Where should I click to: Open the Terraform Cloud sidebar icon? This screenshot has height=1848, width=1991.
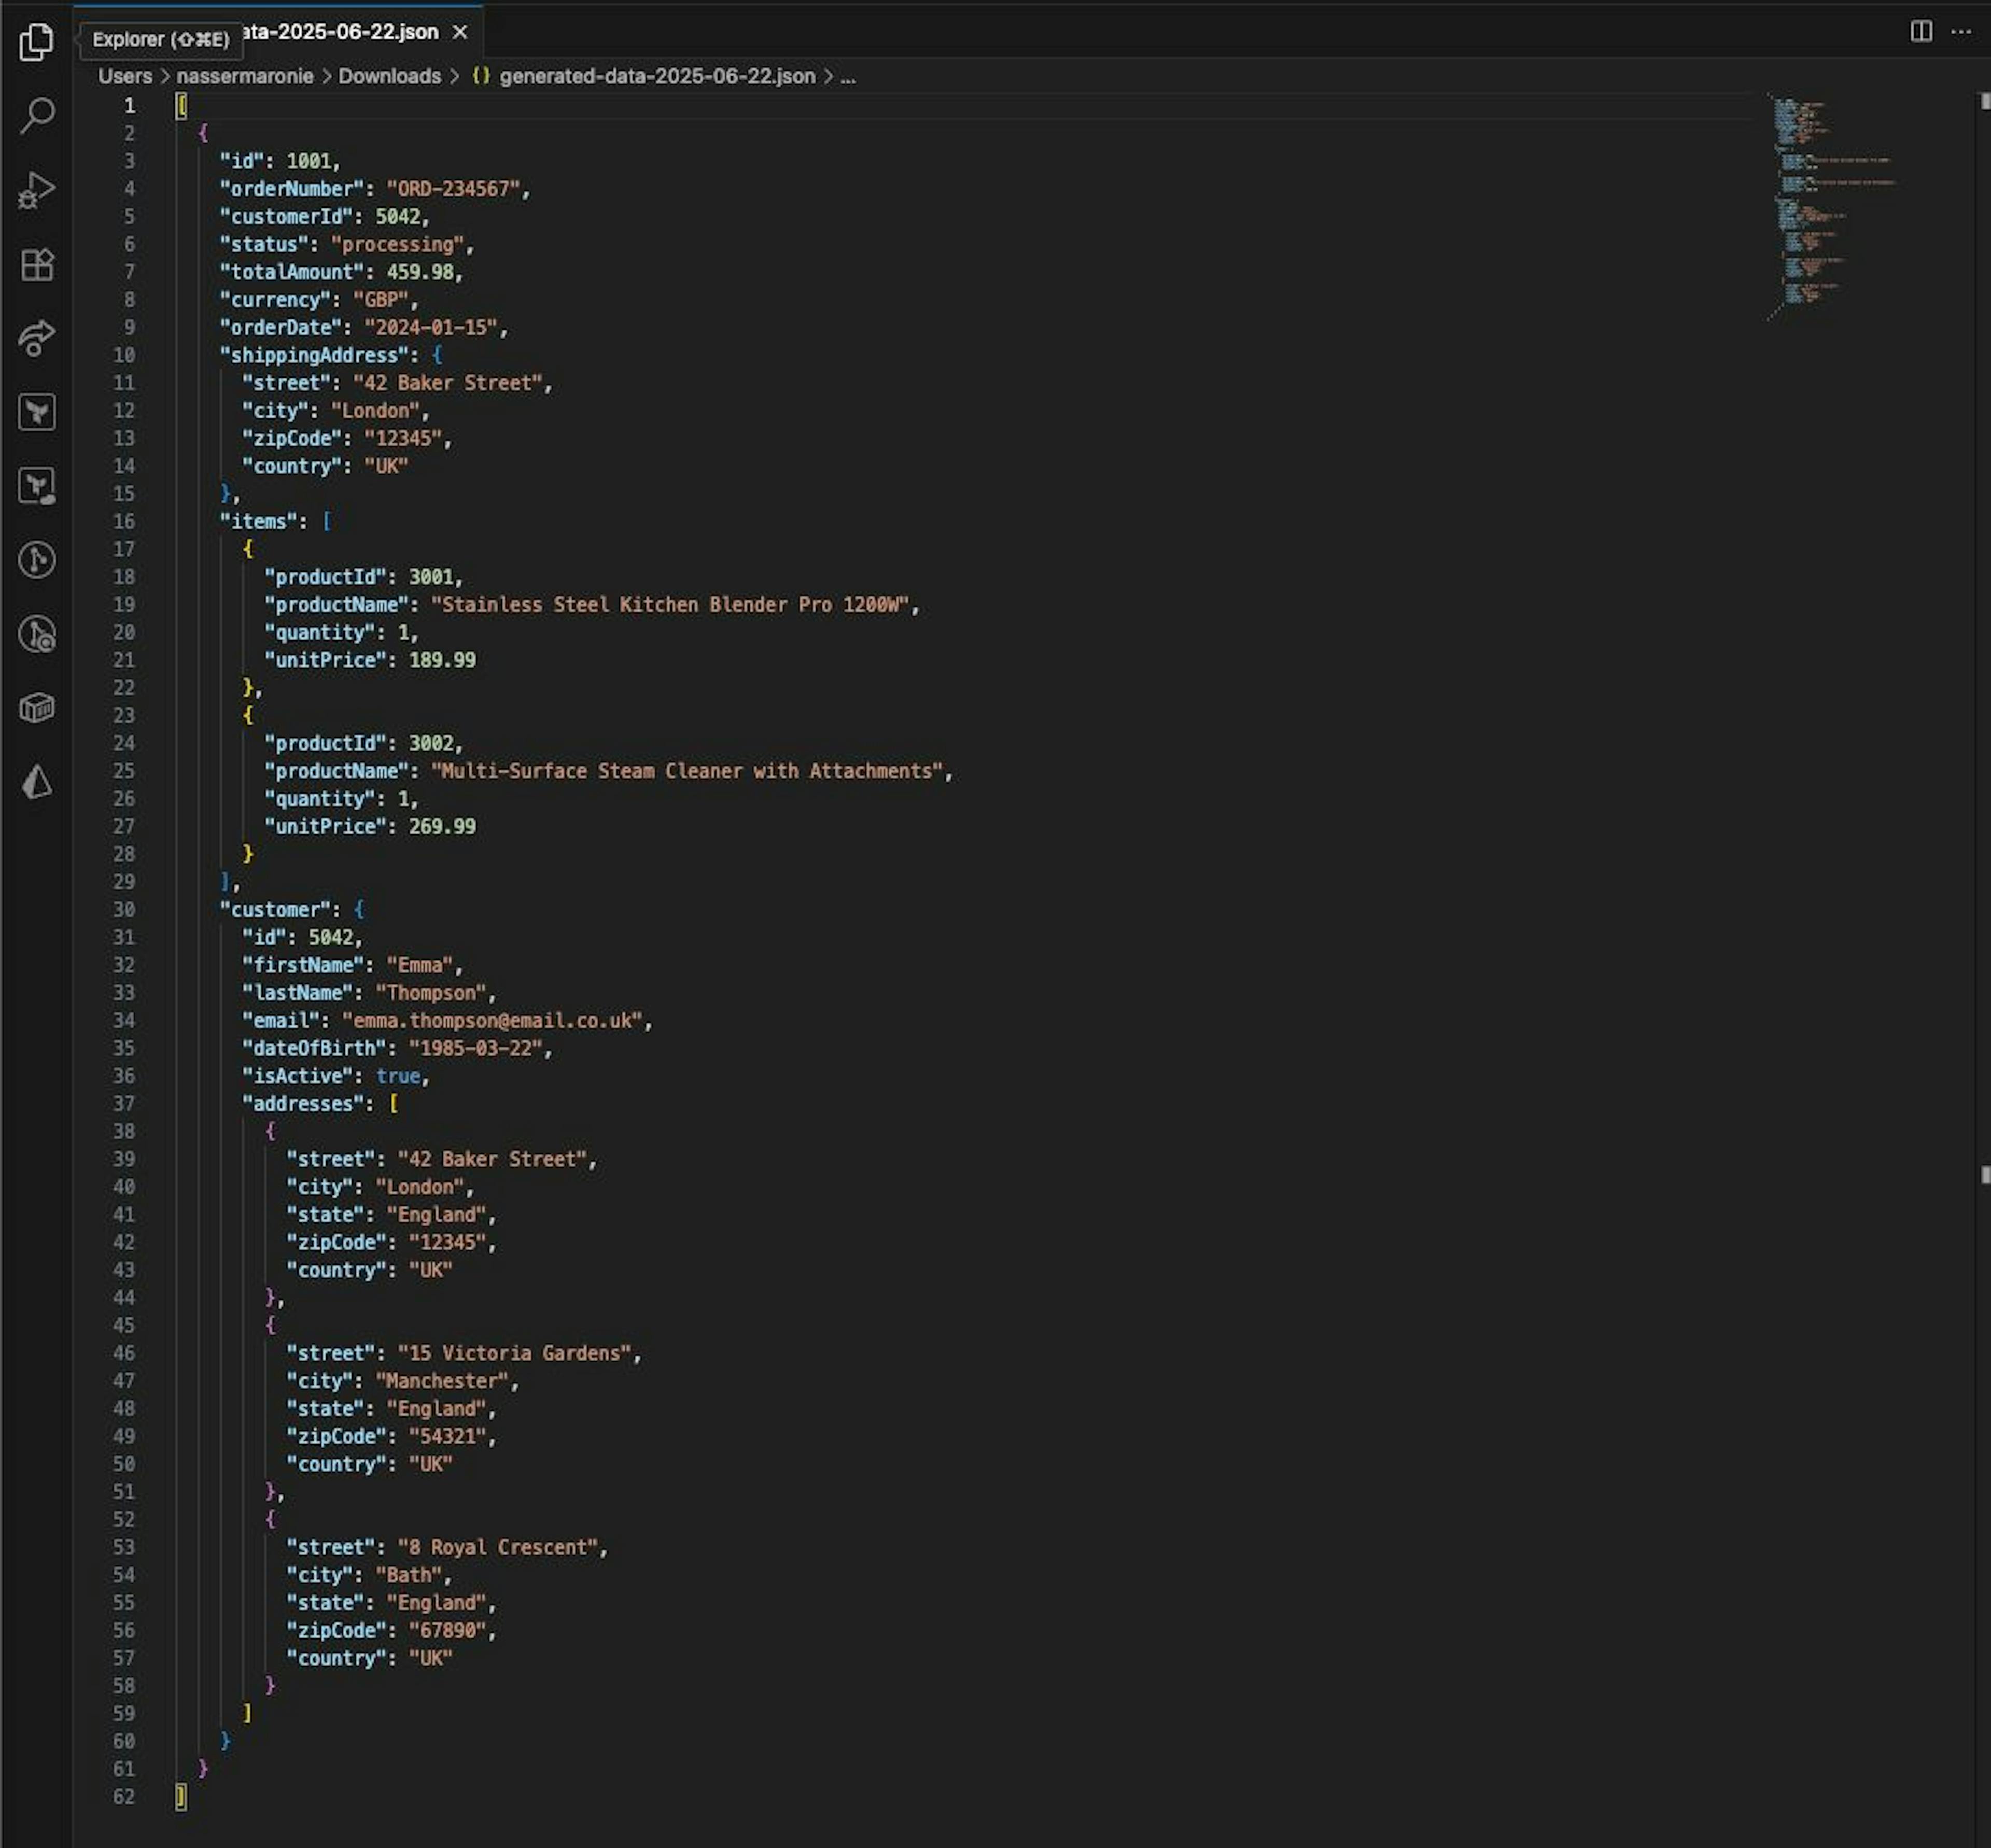pyautogui.click(x=36, y=486)
